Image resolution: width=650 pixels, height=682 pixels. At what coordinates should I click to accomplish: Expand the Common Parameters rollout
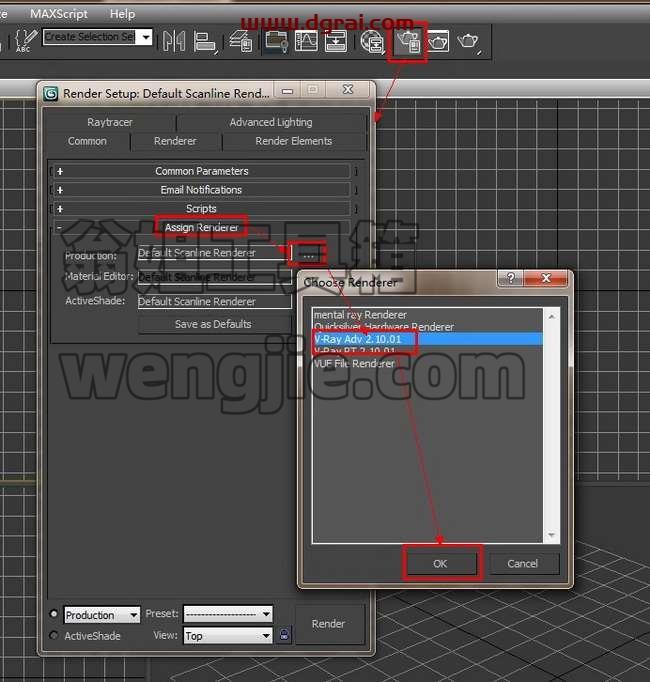tap(202, 171)
